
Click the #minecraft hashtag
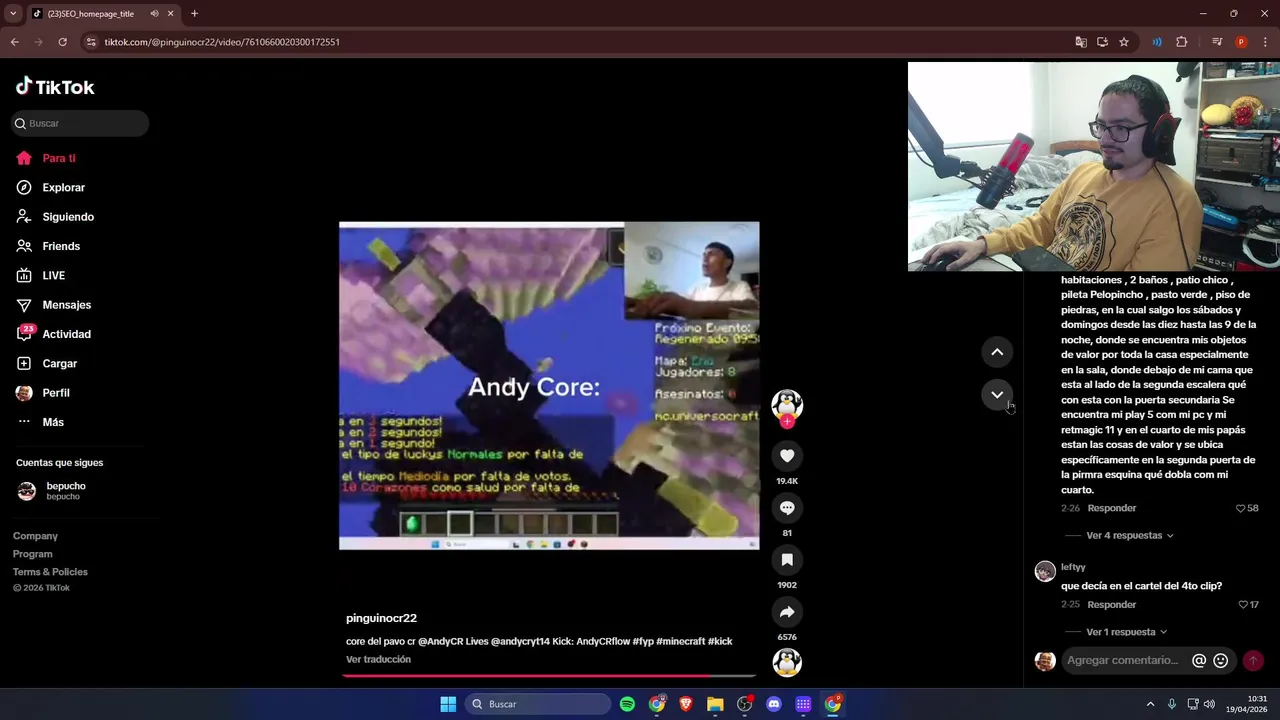tap(681, 641)
